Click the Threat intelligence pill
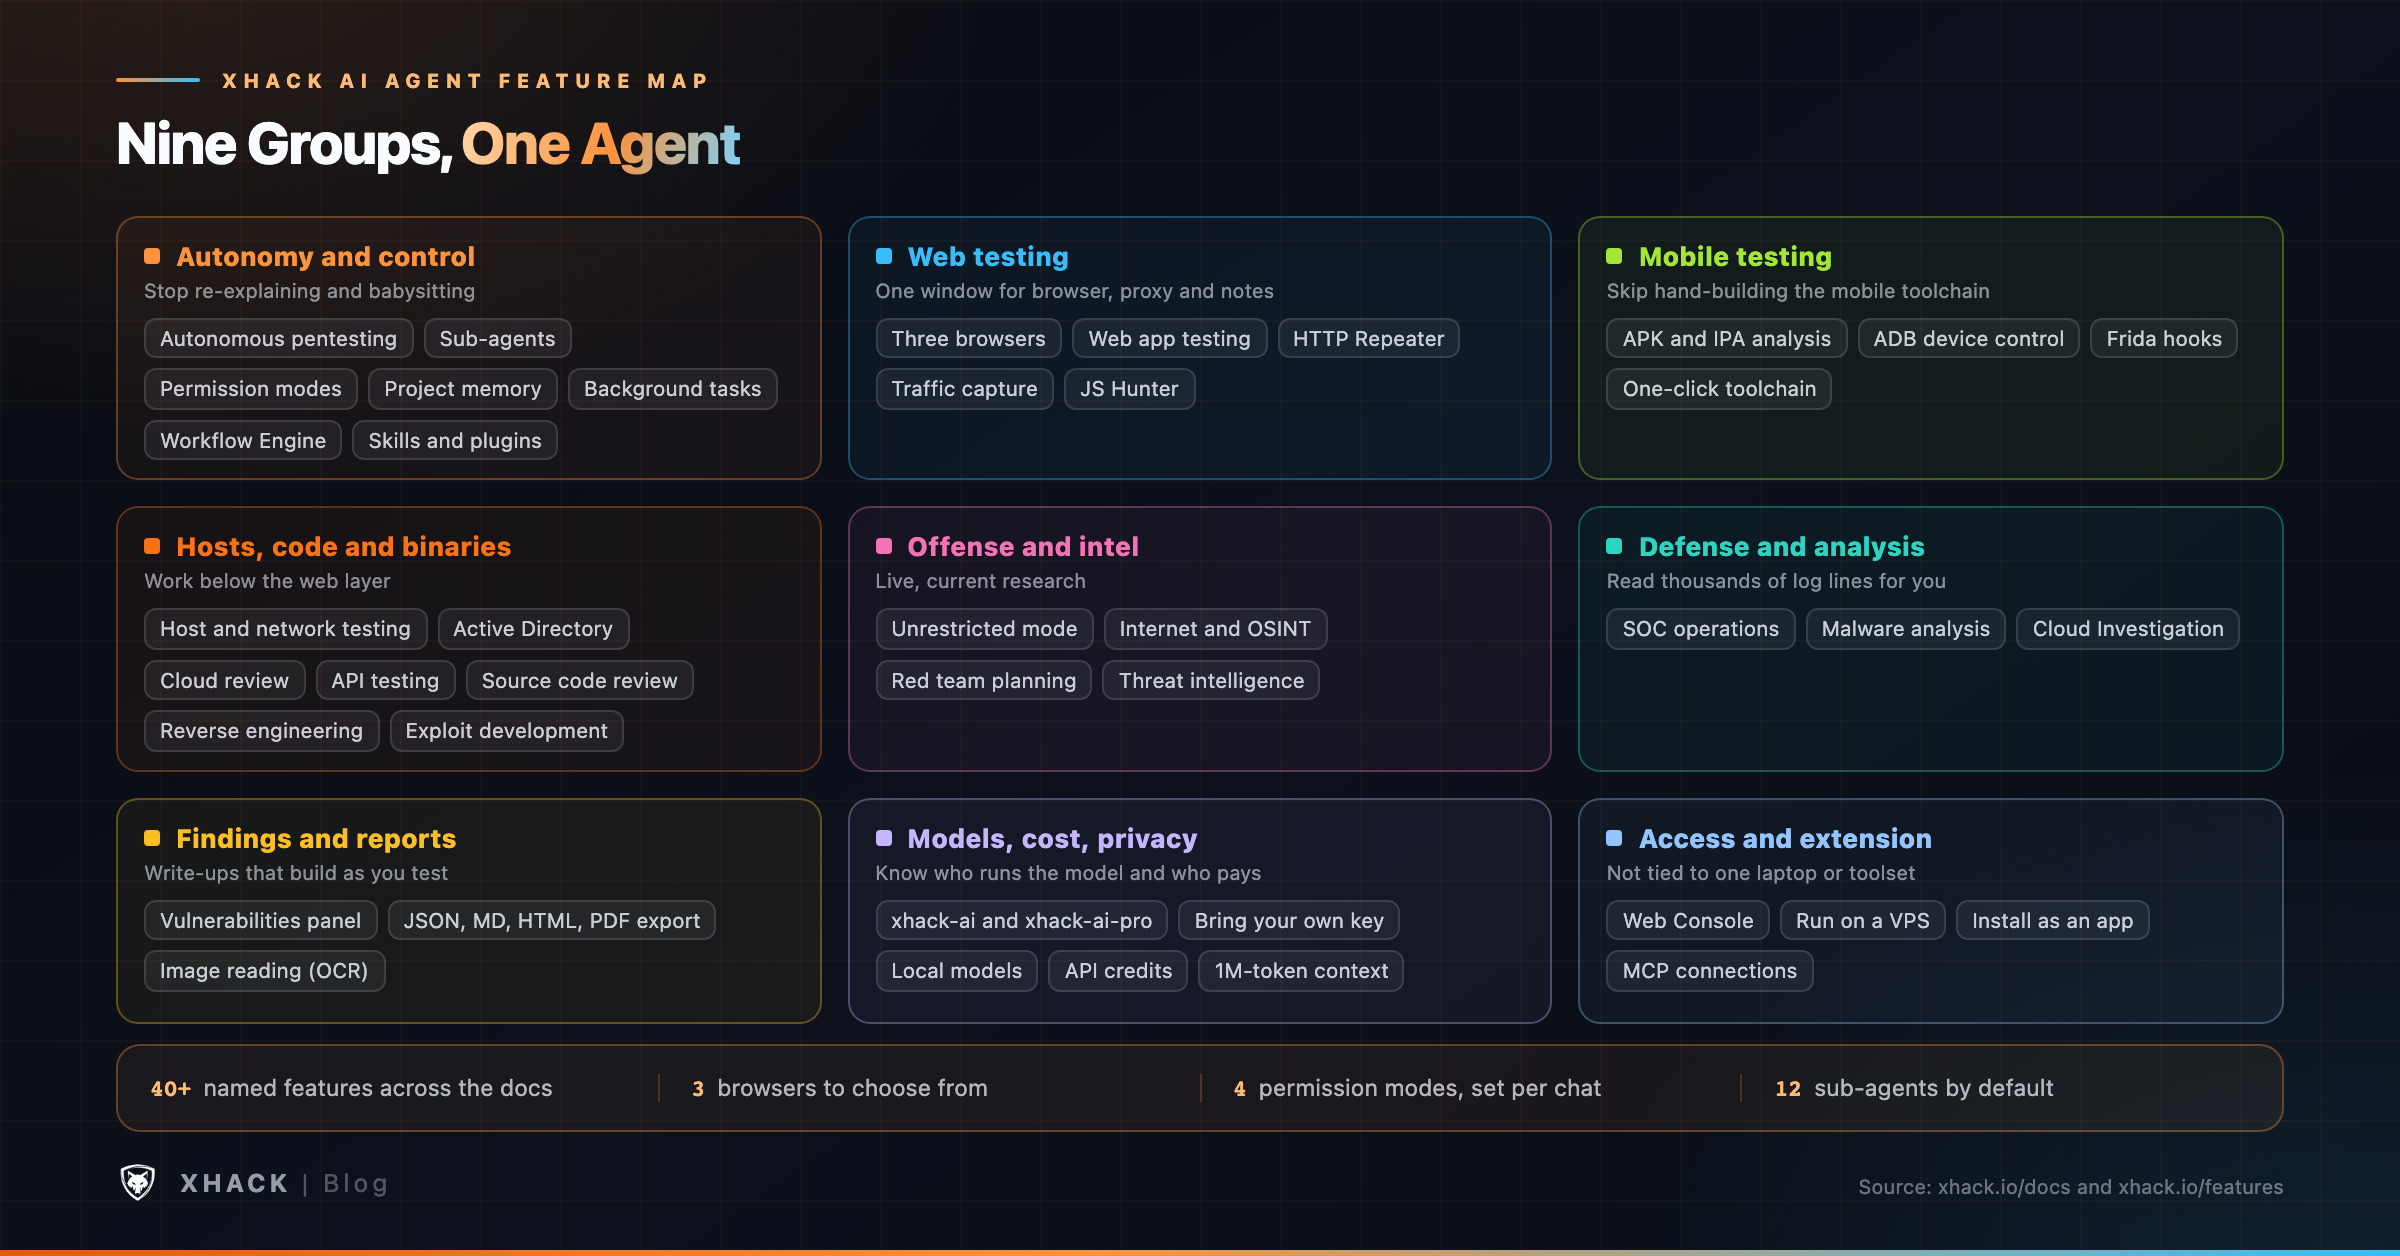This screenshot has width=2400, height=1256. [x=1211, y=680]
